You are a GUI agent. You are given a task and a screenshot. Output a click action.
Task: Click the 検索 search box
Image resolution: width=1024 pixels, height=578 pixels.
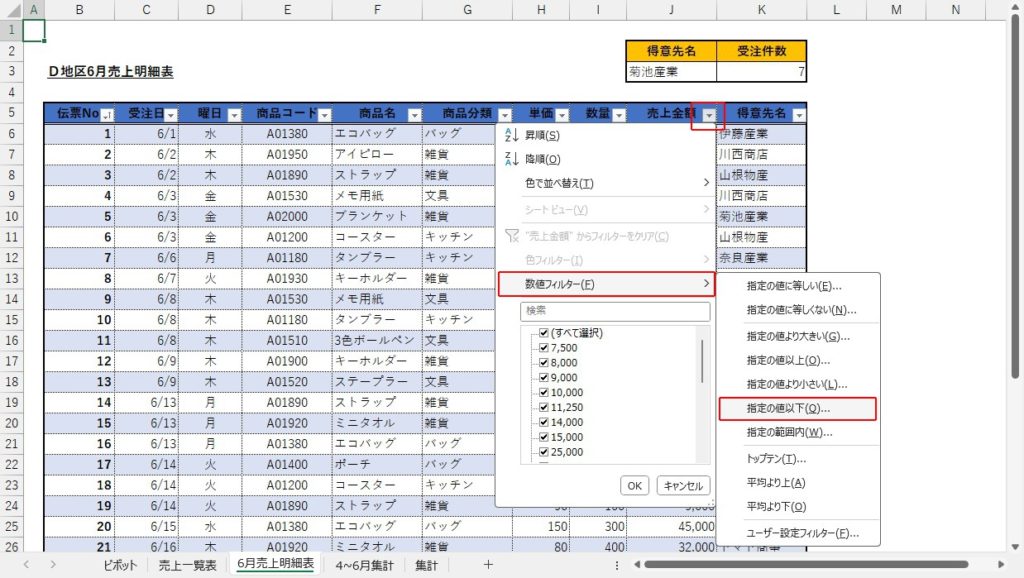point(614,311)
